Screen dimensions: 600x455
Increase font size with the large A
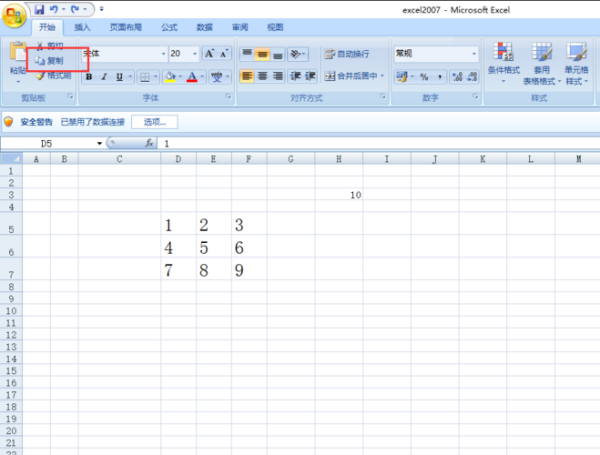click(x=209, y=54)
